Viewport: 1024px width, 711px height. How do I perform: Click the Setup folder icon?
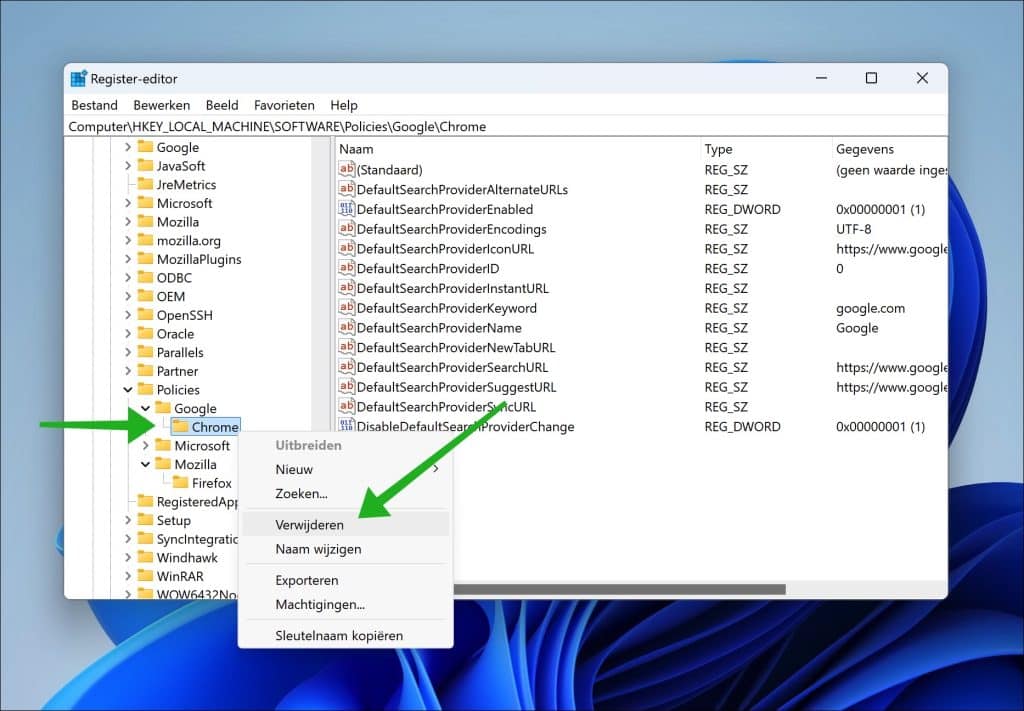145,520
